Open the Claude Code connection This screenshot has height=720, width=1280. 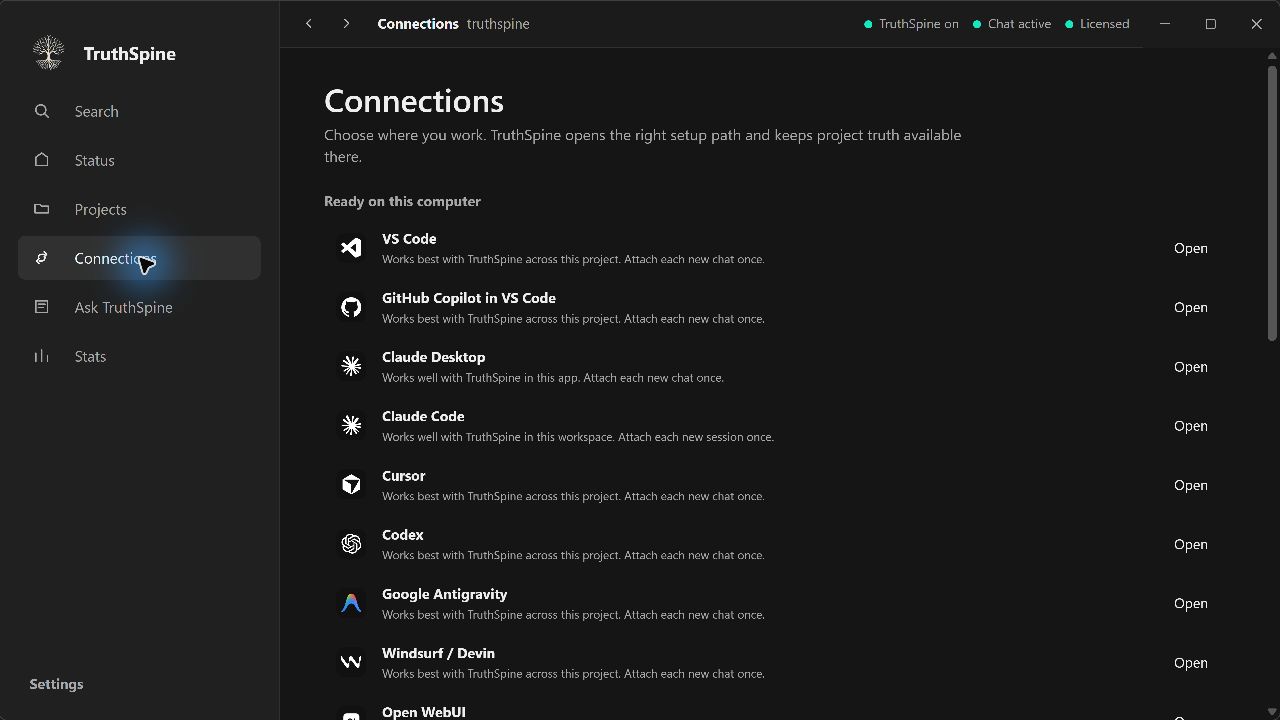(1190, 426)
